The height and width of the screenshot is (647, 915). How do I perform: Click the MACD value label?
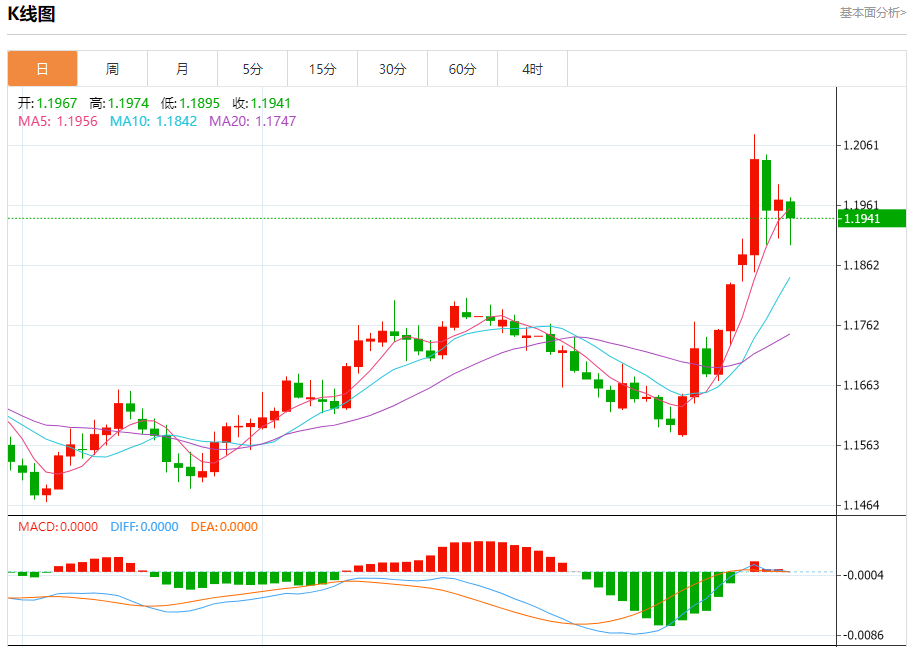tap(58, 527)
